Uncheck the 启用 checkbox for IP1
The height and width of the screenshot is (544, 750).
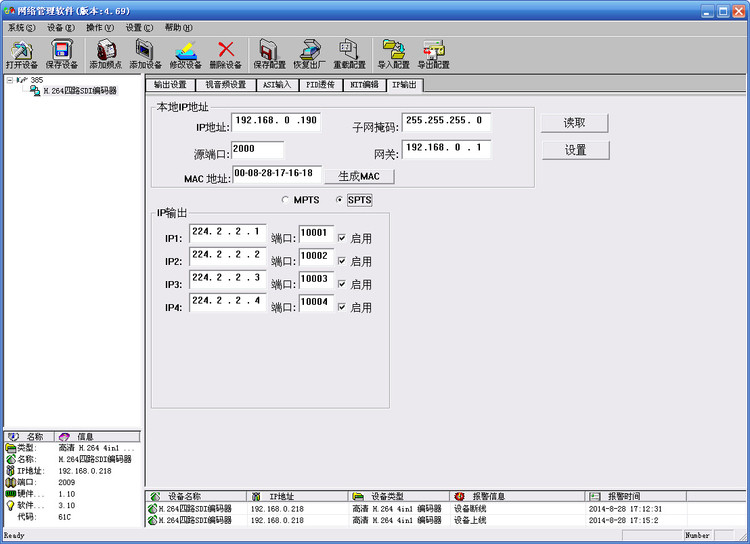pos(342,238)
